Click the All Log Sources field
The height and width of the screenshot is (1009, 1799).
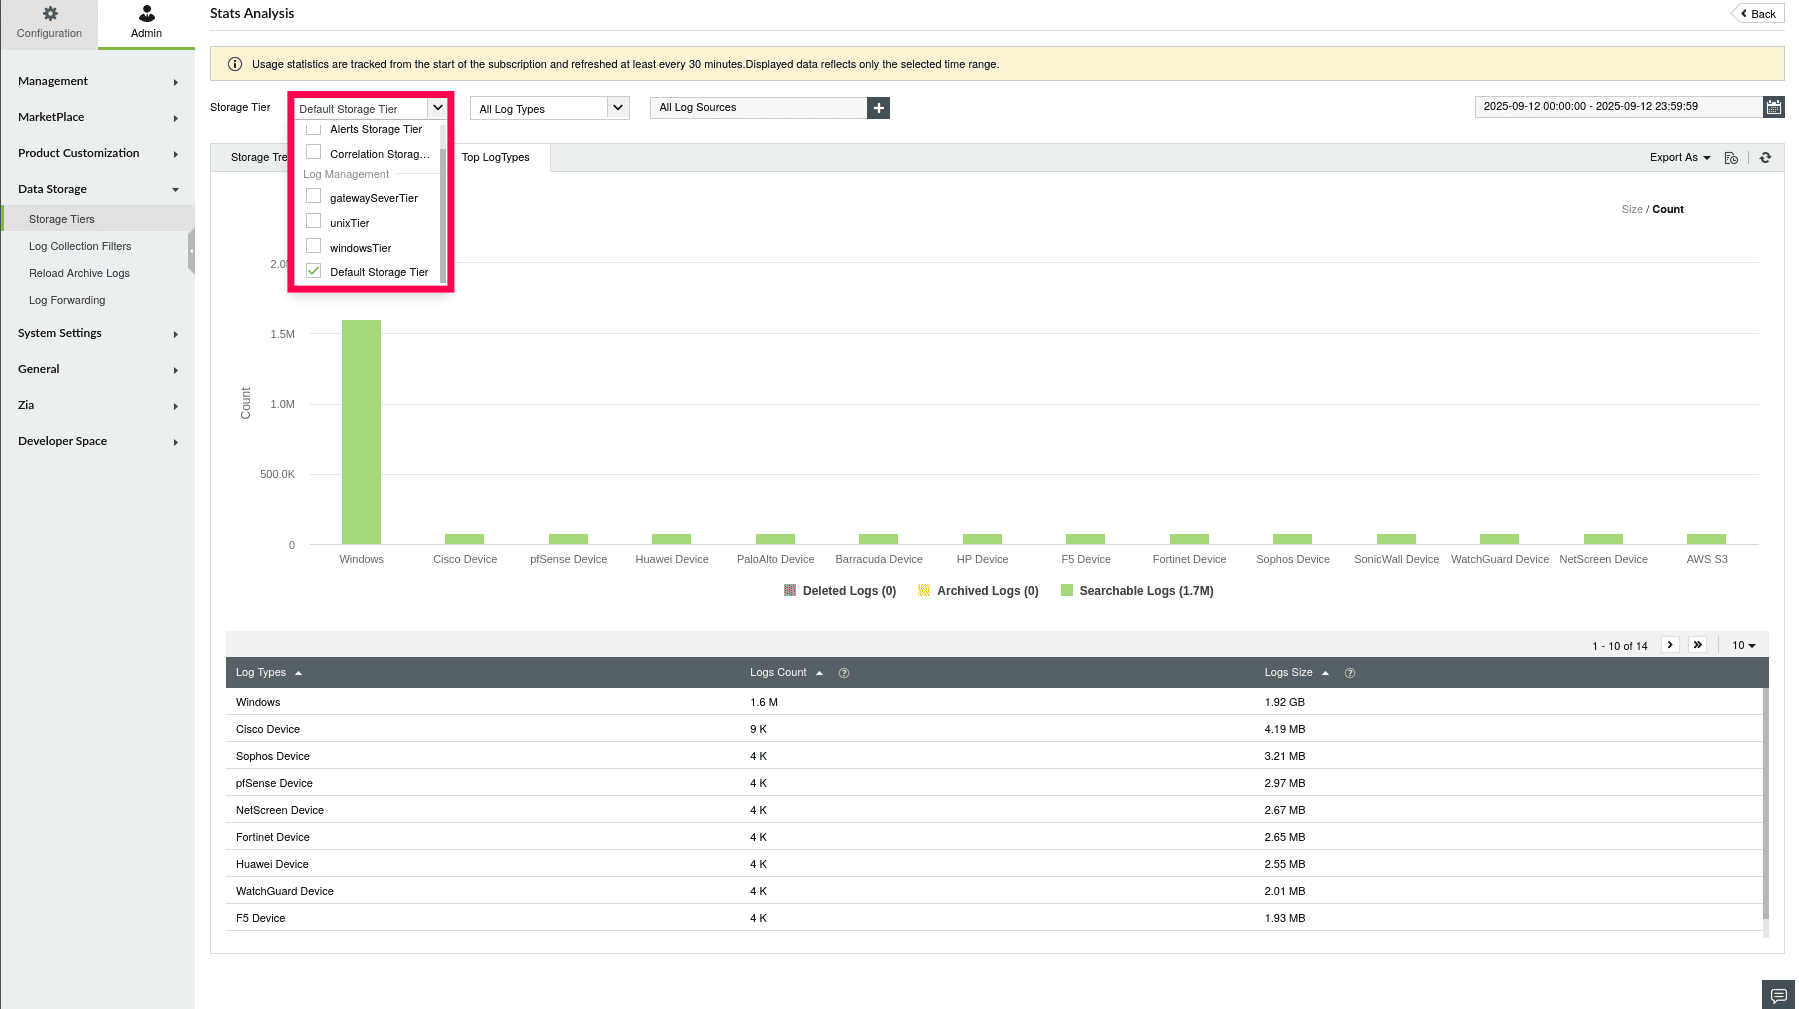click(759, 108)
